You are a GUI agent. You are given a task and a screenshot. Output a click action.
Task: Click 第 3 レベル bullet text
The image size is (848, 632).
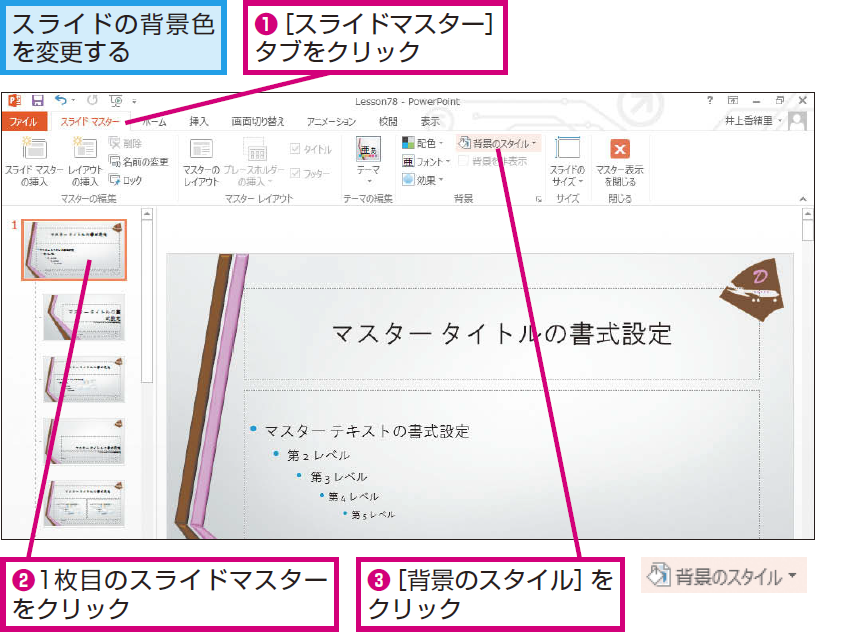[339, 477]
